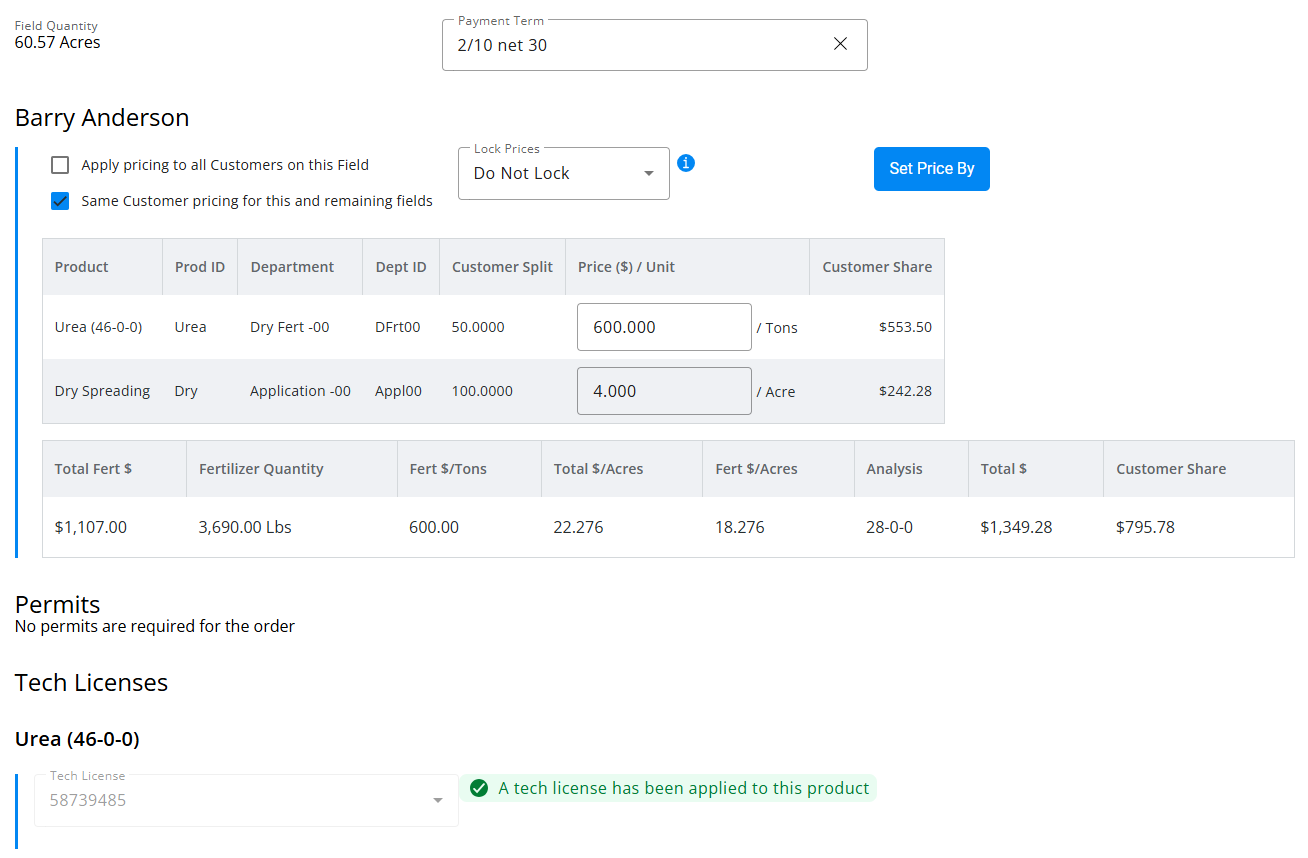1308x858 pixels.
Task: Click the Dry Spreading price per Acre field
Action: (x=663, y=391)
